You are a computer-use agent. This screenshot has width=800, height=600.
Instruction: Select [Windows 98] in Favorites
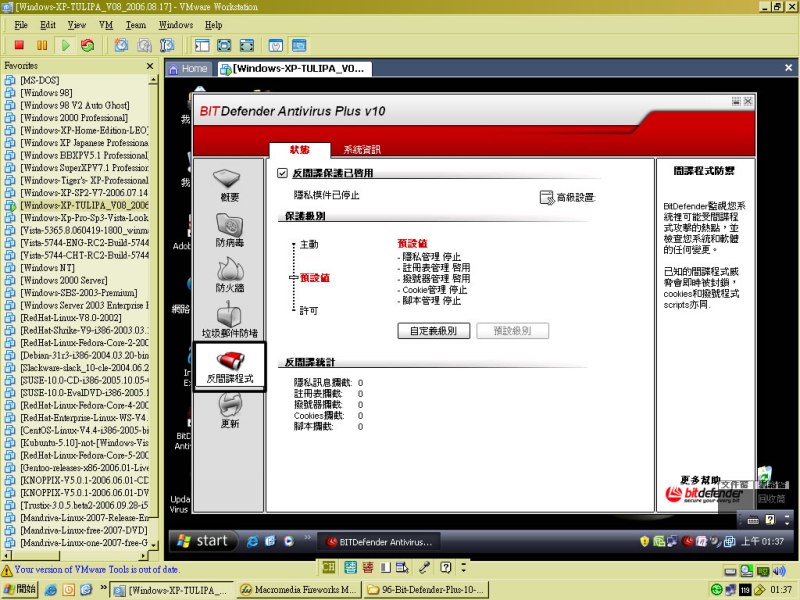(46, 93)
